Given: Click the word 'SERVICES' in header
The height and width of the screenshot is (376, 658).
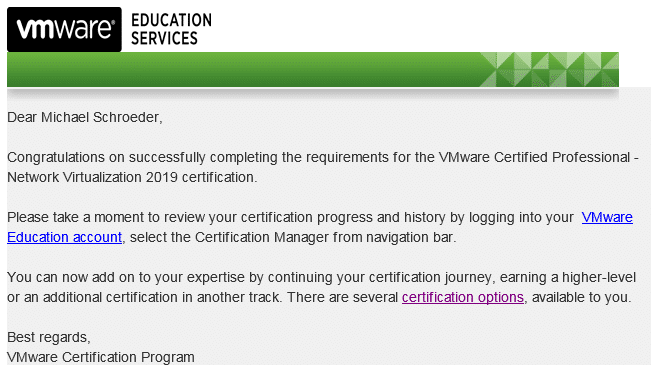Looking at the screenshot, I should pos(164,38).
